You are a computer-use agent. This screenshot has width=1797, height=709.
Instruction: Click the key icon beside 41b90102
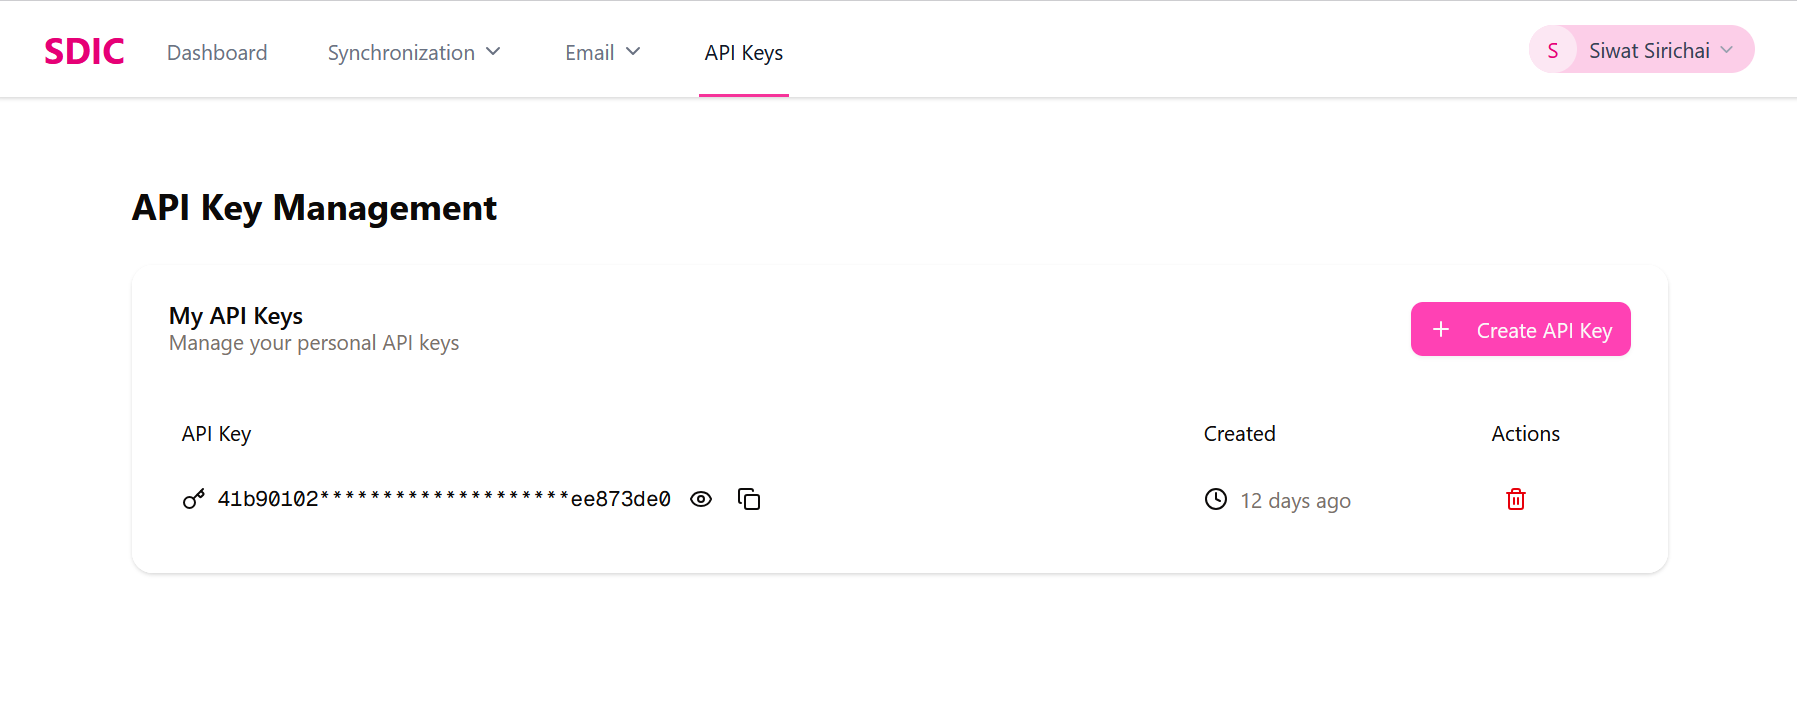194,499
